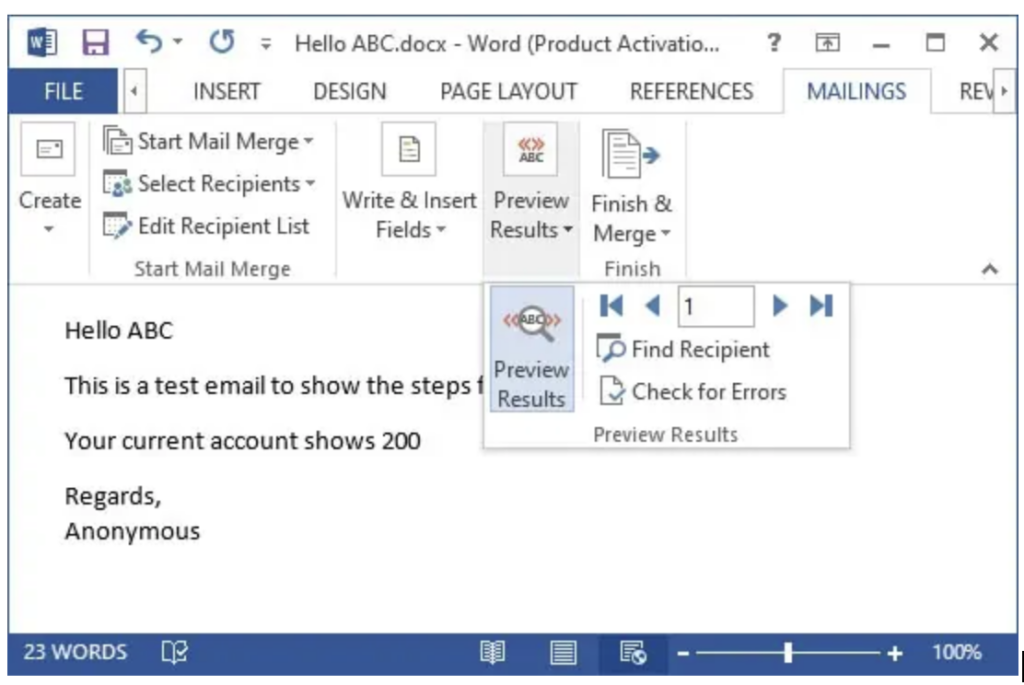This screenshot has height=685, width=1024.
Task: Enable Web Layout view
Action: (x=633, y=652)
